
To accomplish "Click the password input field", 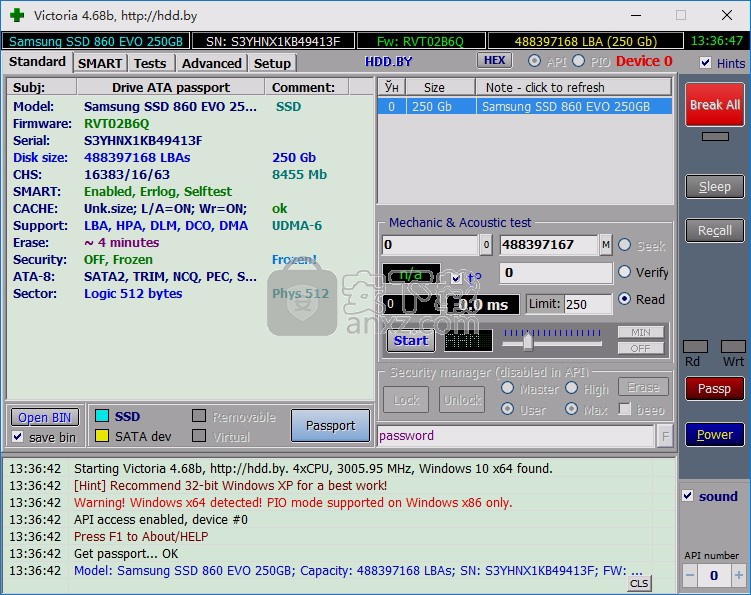I will pos(516,435).
